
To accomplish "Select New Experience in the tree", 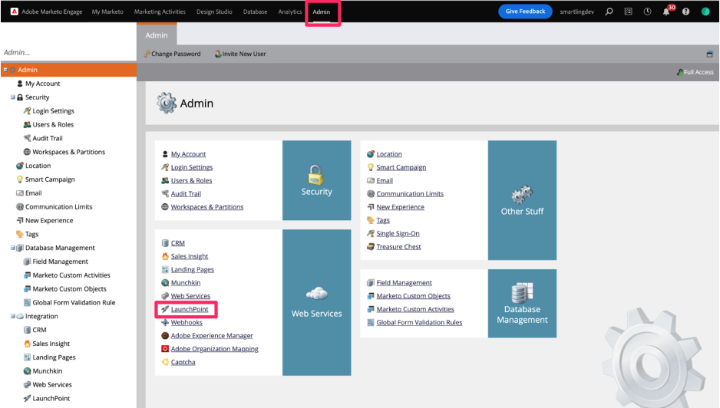I will tap(49, 220).
